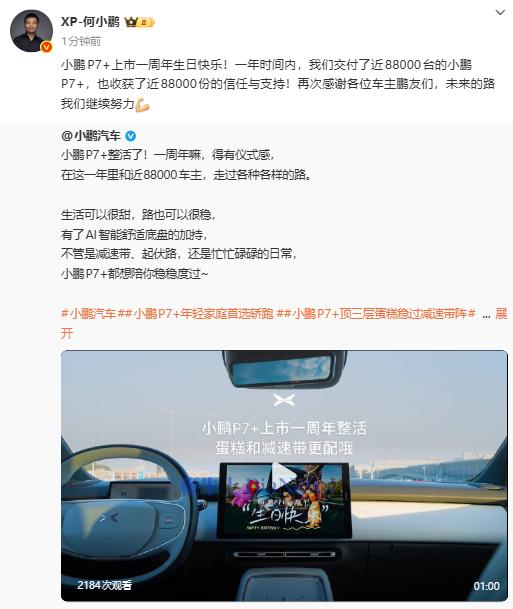This screenshot has width=513, height=609.
Task: Open the #小鹏汽车# hashtag topic
Action: [89, 314]
